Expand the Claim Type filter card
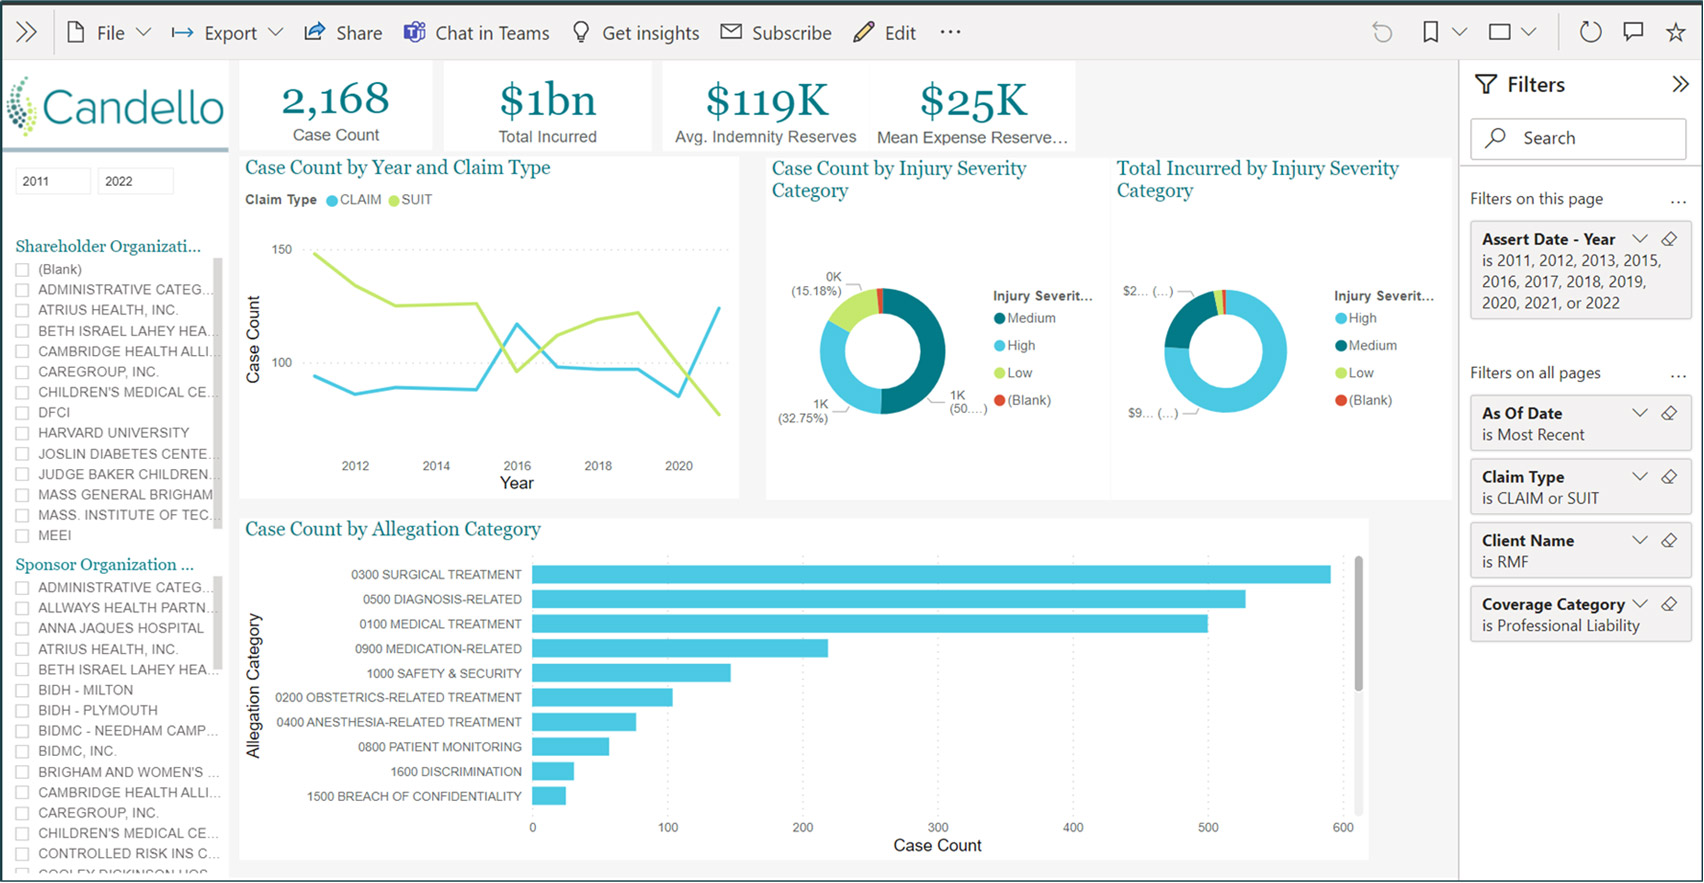Screen dimensions: 1704x883 [x=1639, y=477]
